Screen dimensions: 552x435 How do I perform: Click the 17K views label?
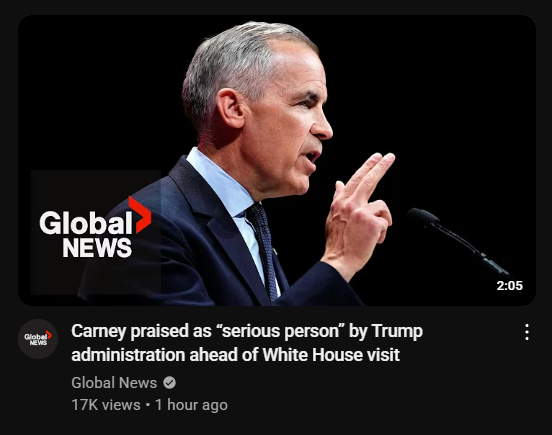[x=106, y=405]
